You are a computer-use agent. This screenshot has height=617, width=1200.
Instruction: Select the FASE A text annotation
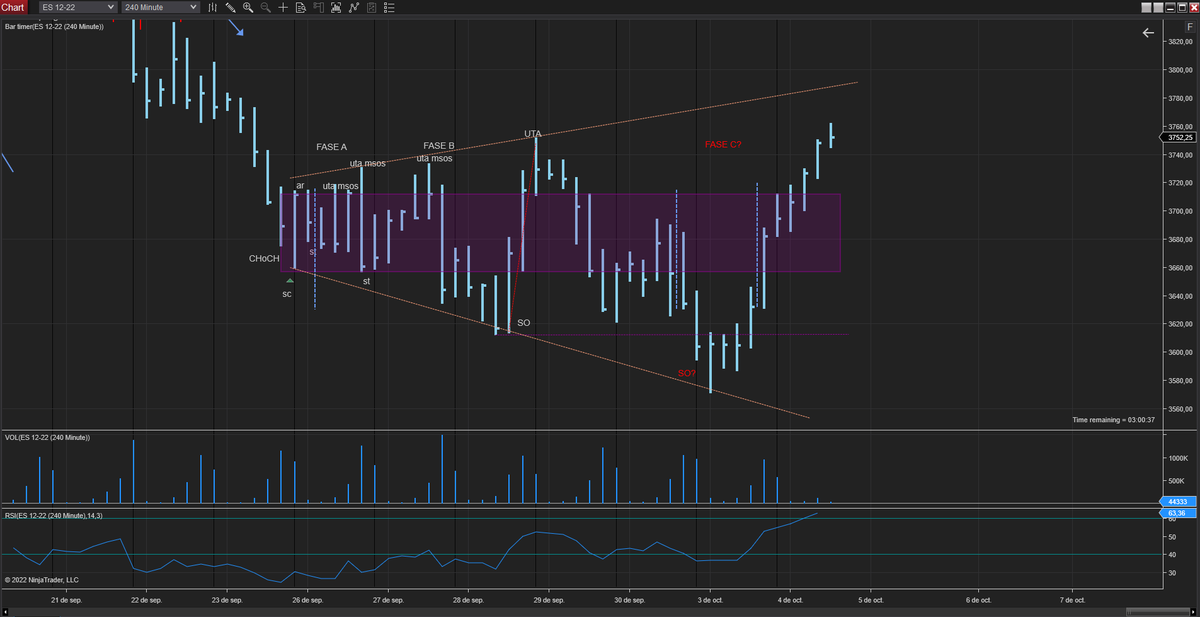click(331, 147)
